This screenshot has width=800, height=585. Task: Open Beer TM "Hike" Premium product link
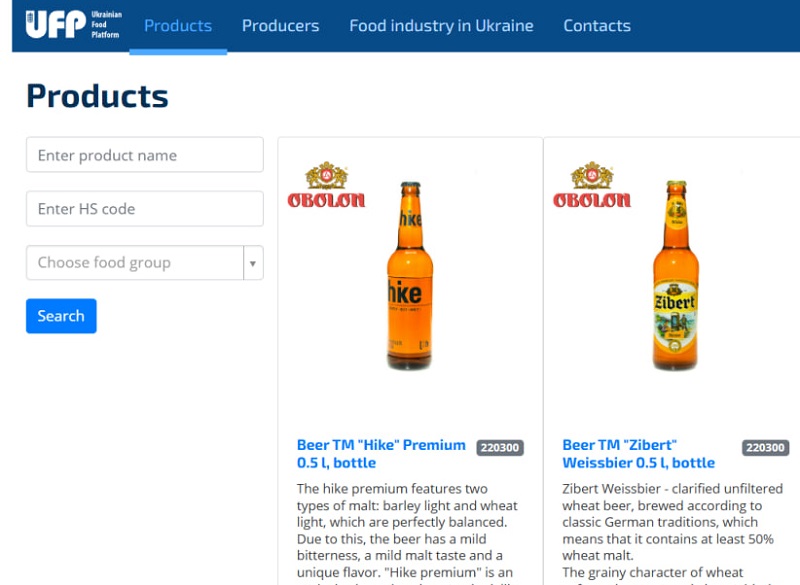pos(381,453)
